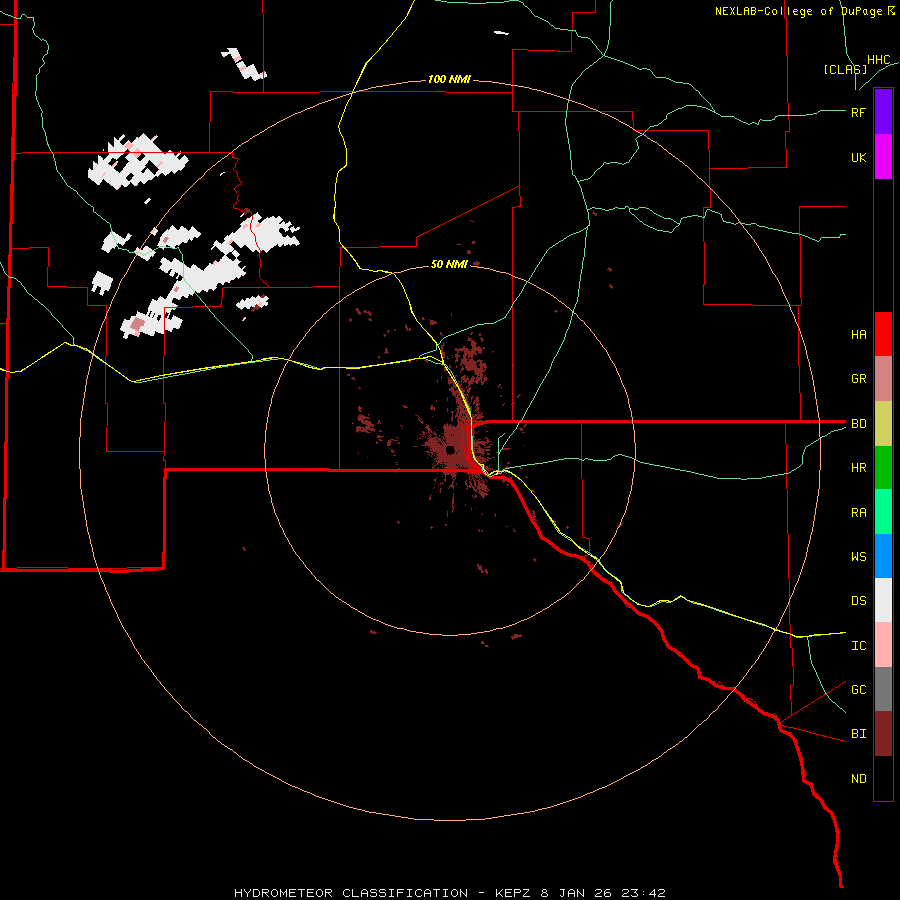Viewport: 900px width, 900px height.
Task: Click the KEPZ radar site center dot
Action: [x=450, y=449]
